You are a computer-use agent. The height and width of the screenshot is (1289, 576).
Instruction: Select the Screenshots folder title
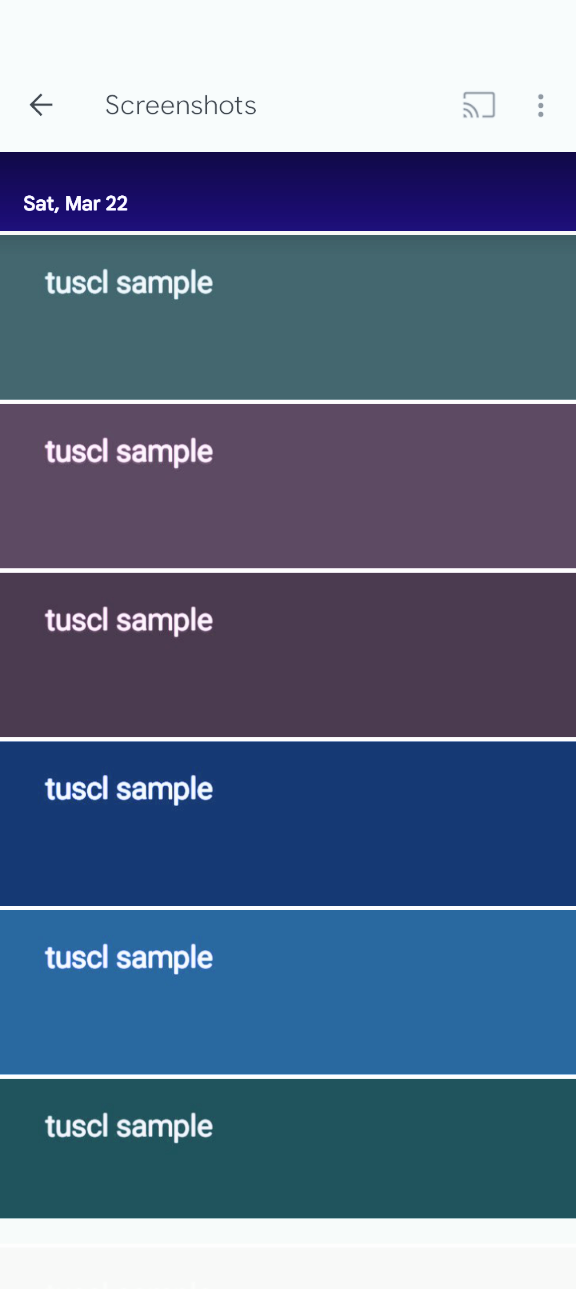pyautogui.click(x=181, y=105)
